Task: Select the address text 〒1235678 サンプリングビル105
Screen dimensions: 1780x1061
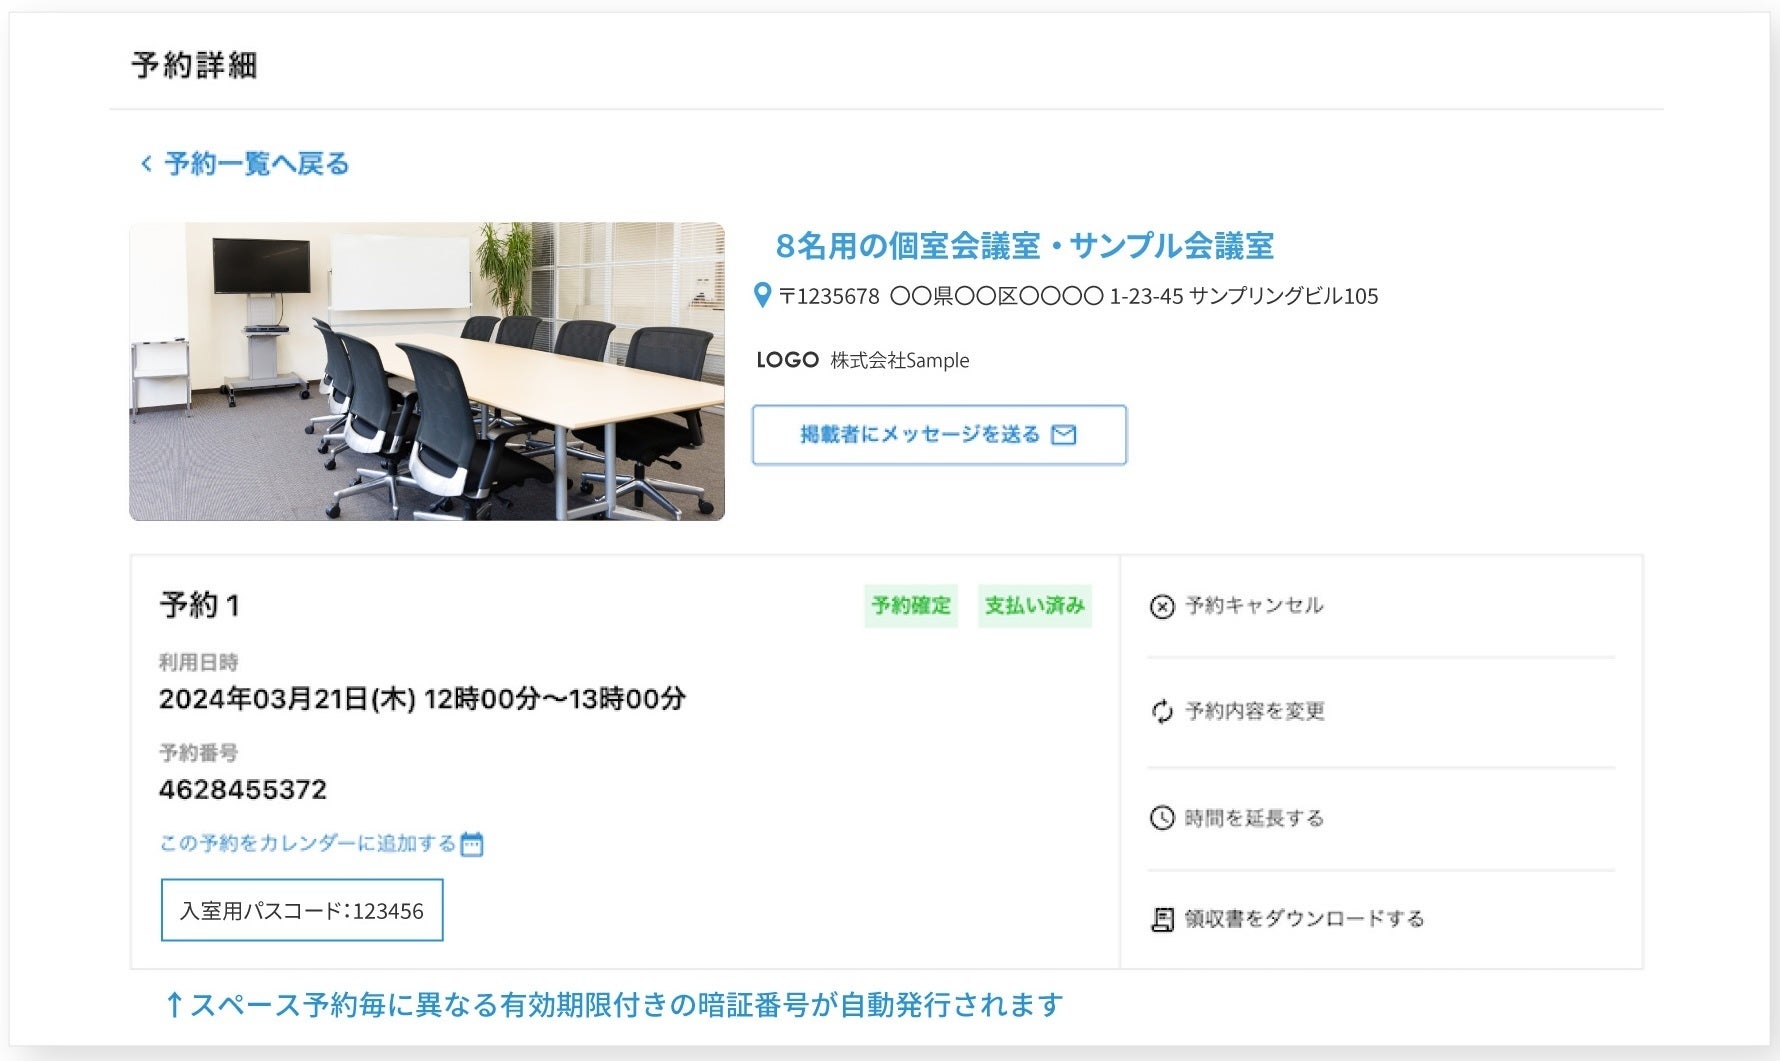Action: click(1078, 296)
